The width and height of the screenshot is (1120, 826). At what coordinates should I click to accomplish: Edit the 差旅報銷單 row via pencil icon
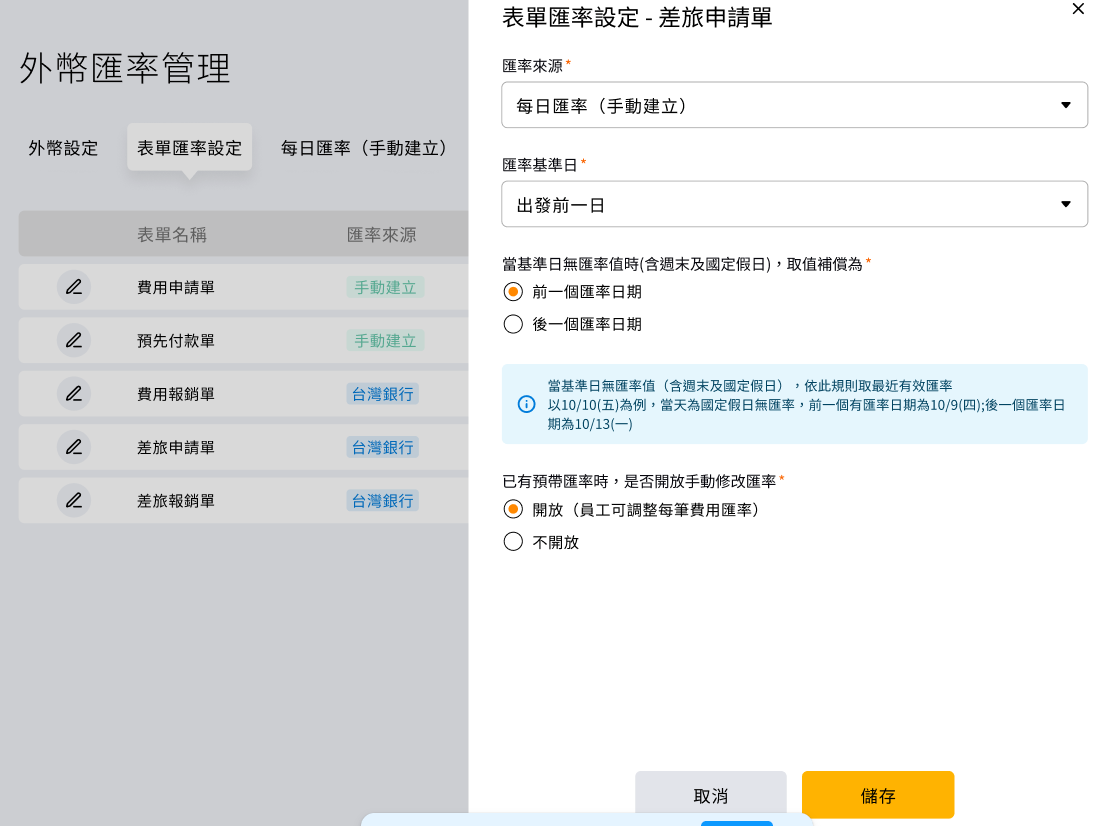coord(74,500)
